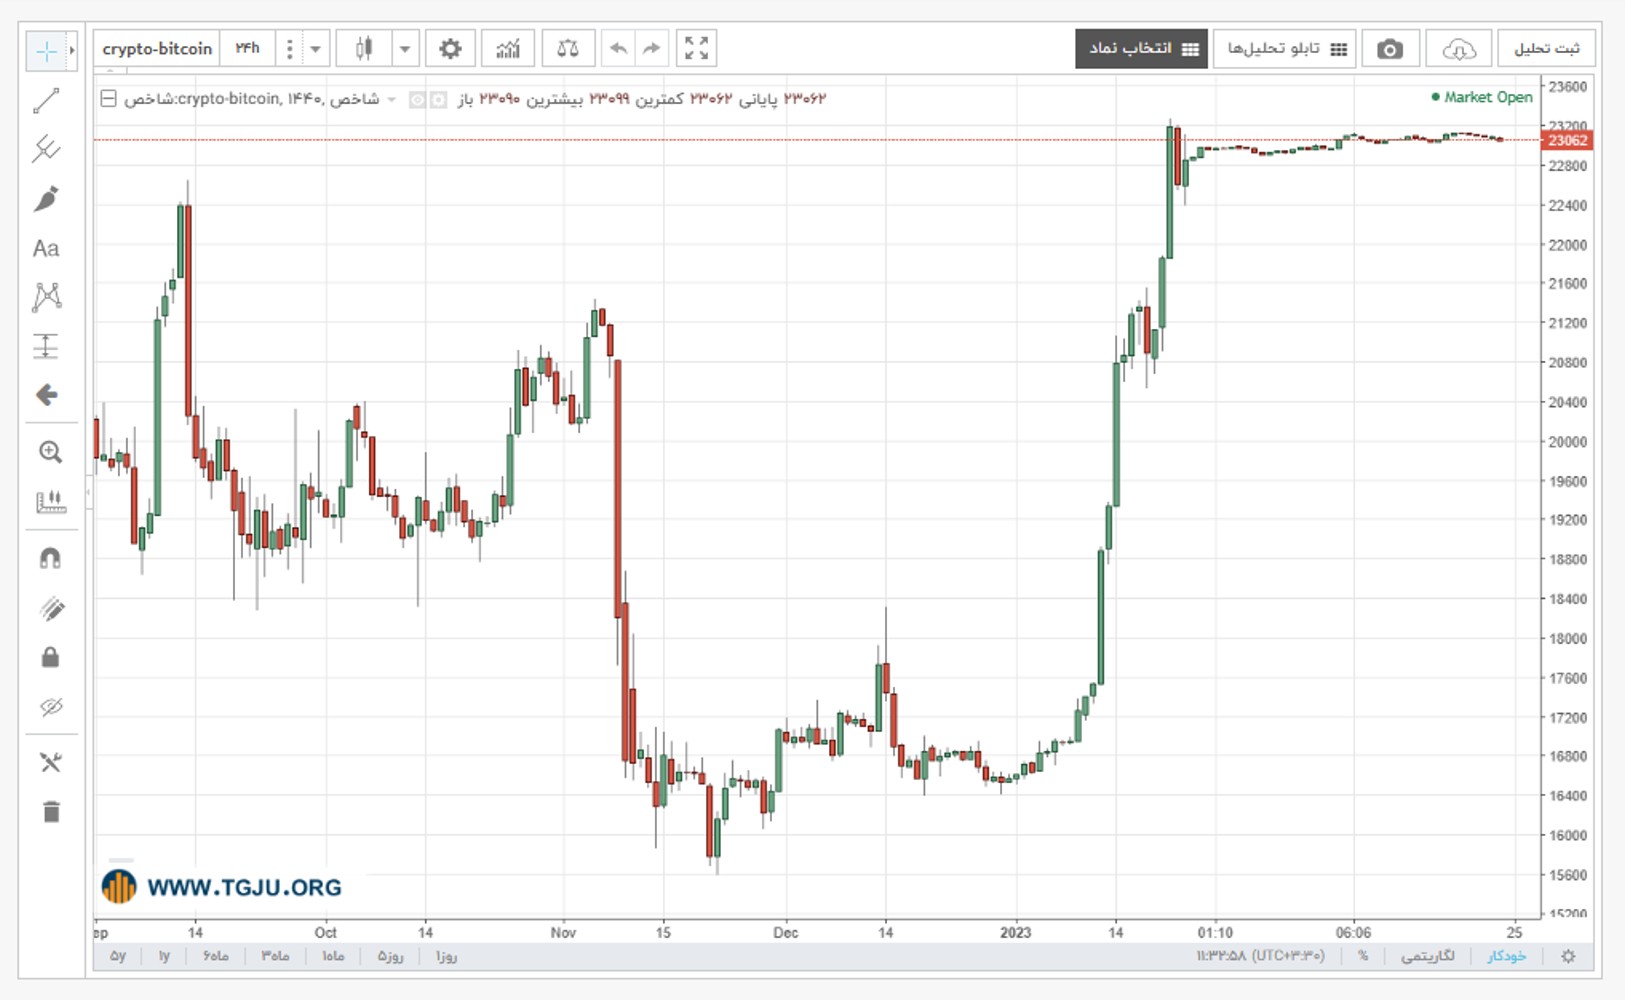Screen dimensions: 1625x1000
Task: Open the تابلو تحلیل‌ها analysis board button
Action: coord(1286,48)
